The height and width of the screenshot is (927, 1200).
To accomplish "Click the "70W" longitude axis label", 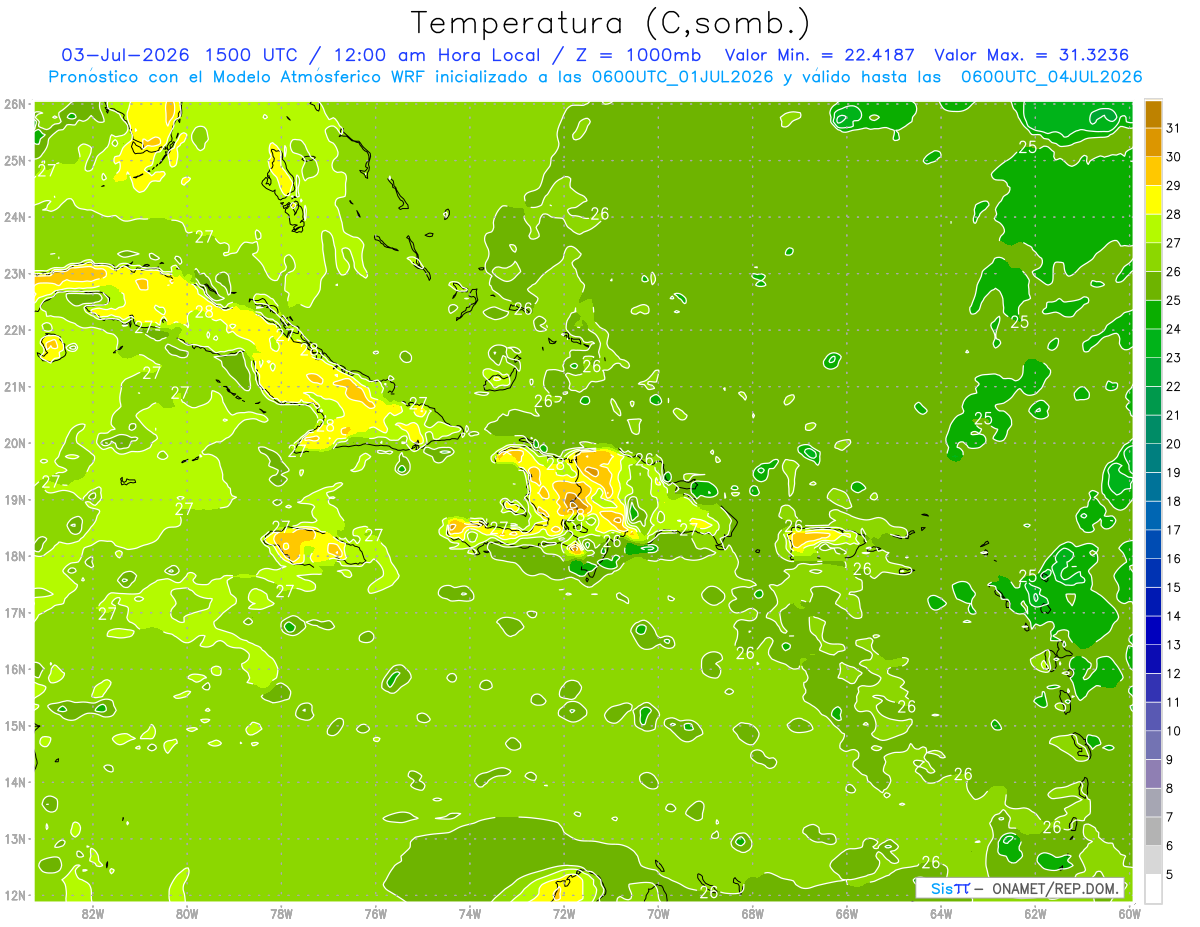I will point(658,913).
